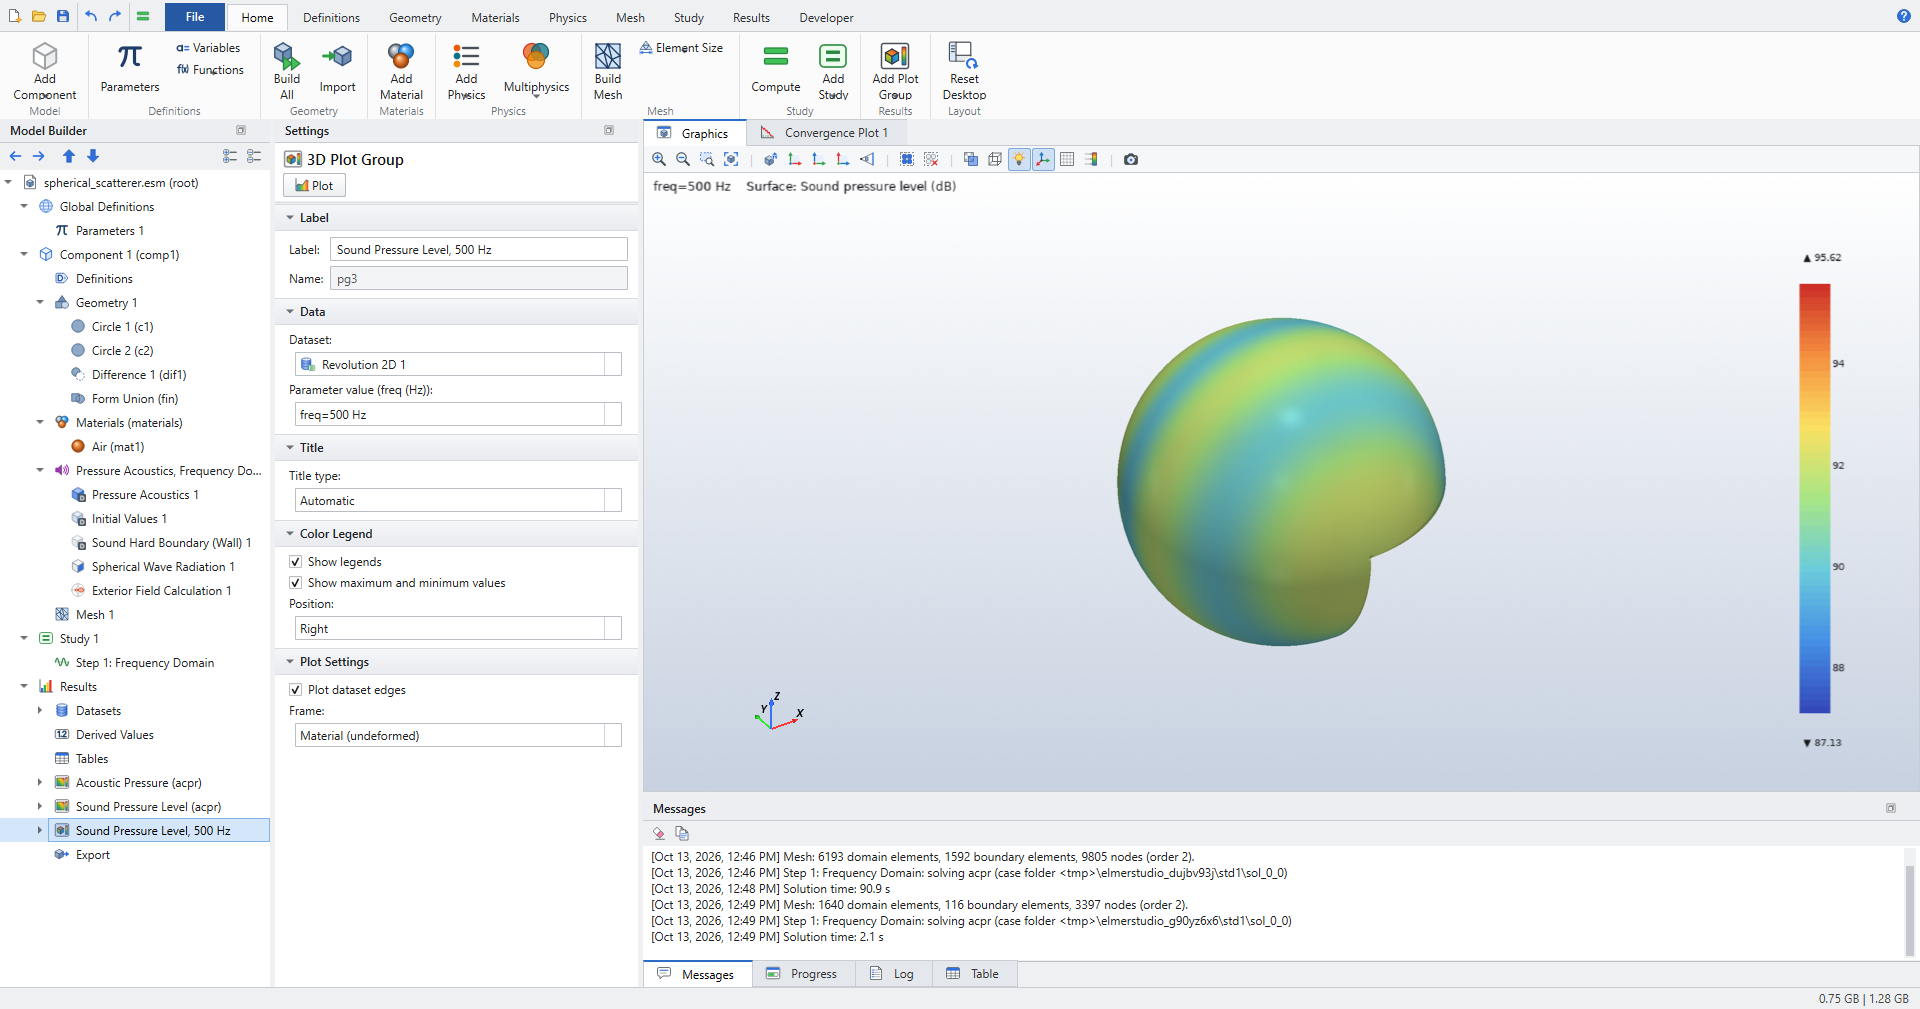1920x1009 pixels.
Task: Switch to the Convergence Plot 1 tab
Action: pyautogui.click(x=824, y=133)
